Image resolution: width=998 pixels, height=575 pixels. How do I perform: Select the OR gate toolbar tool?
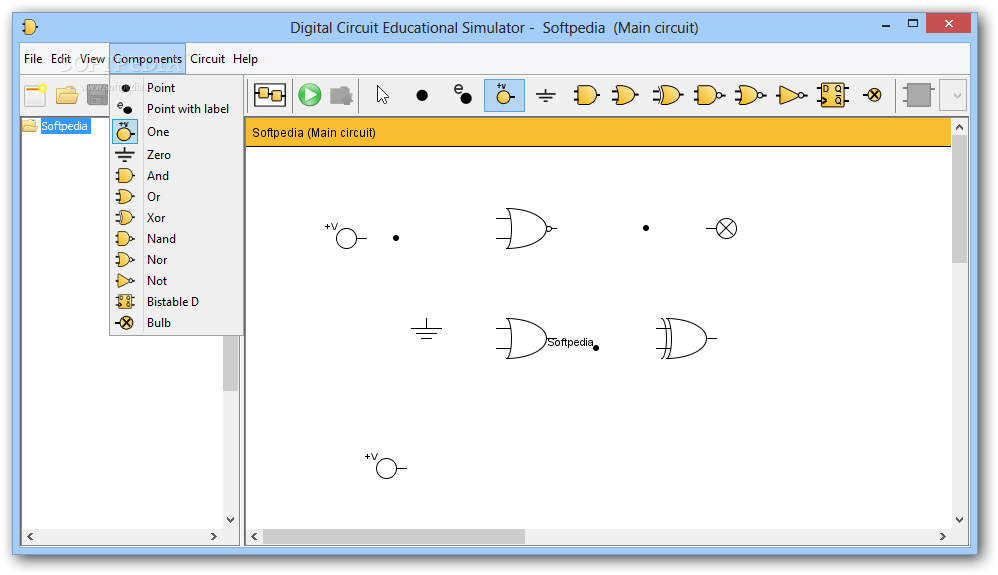pos(626,96)
